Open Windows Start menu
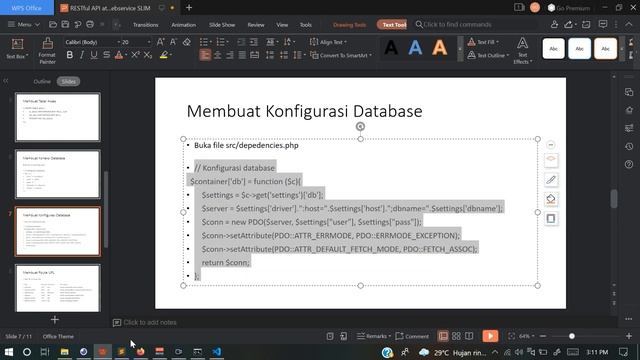The width and height of the screenshot is (640, 360). [x=9, y=351]
